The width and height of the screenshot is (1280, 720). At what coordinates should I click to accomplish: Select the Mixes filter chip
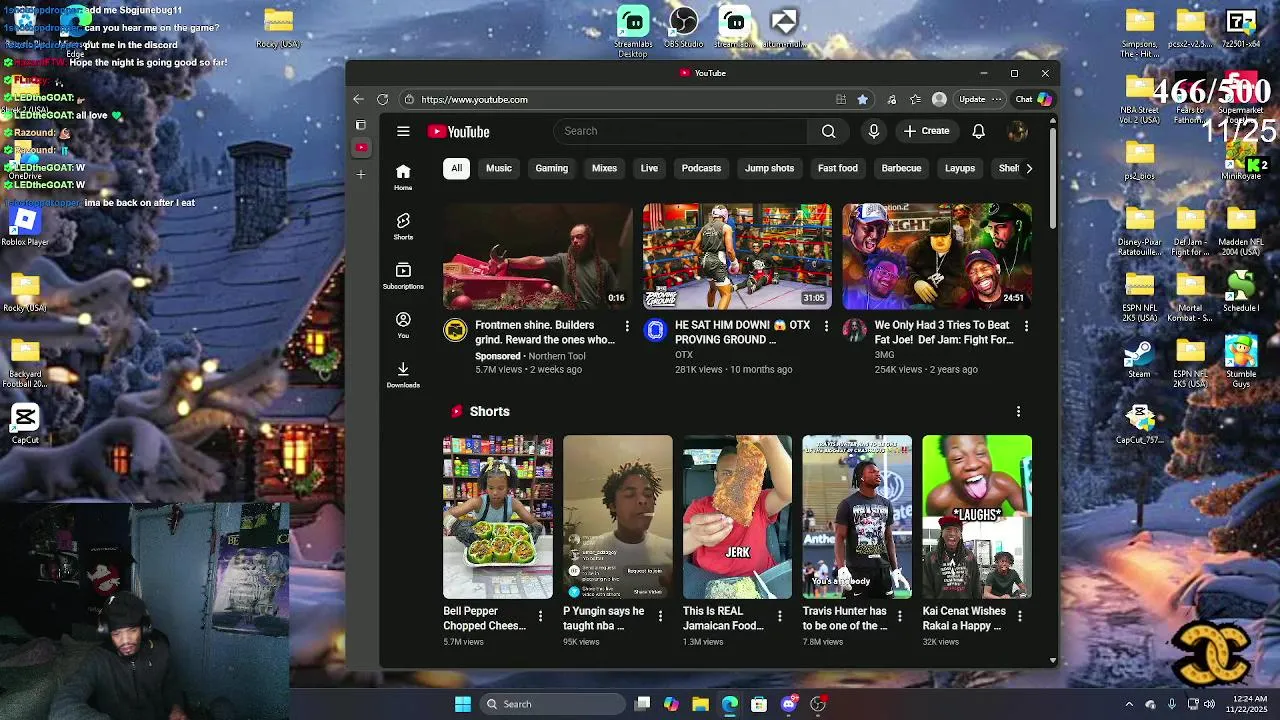tap(604, 168)
